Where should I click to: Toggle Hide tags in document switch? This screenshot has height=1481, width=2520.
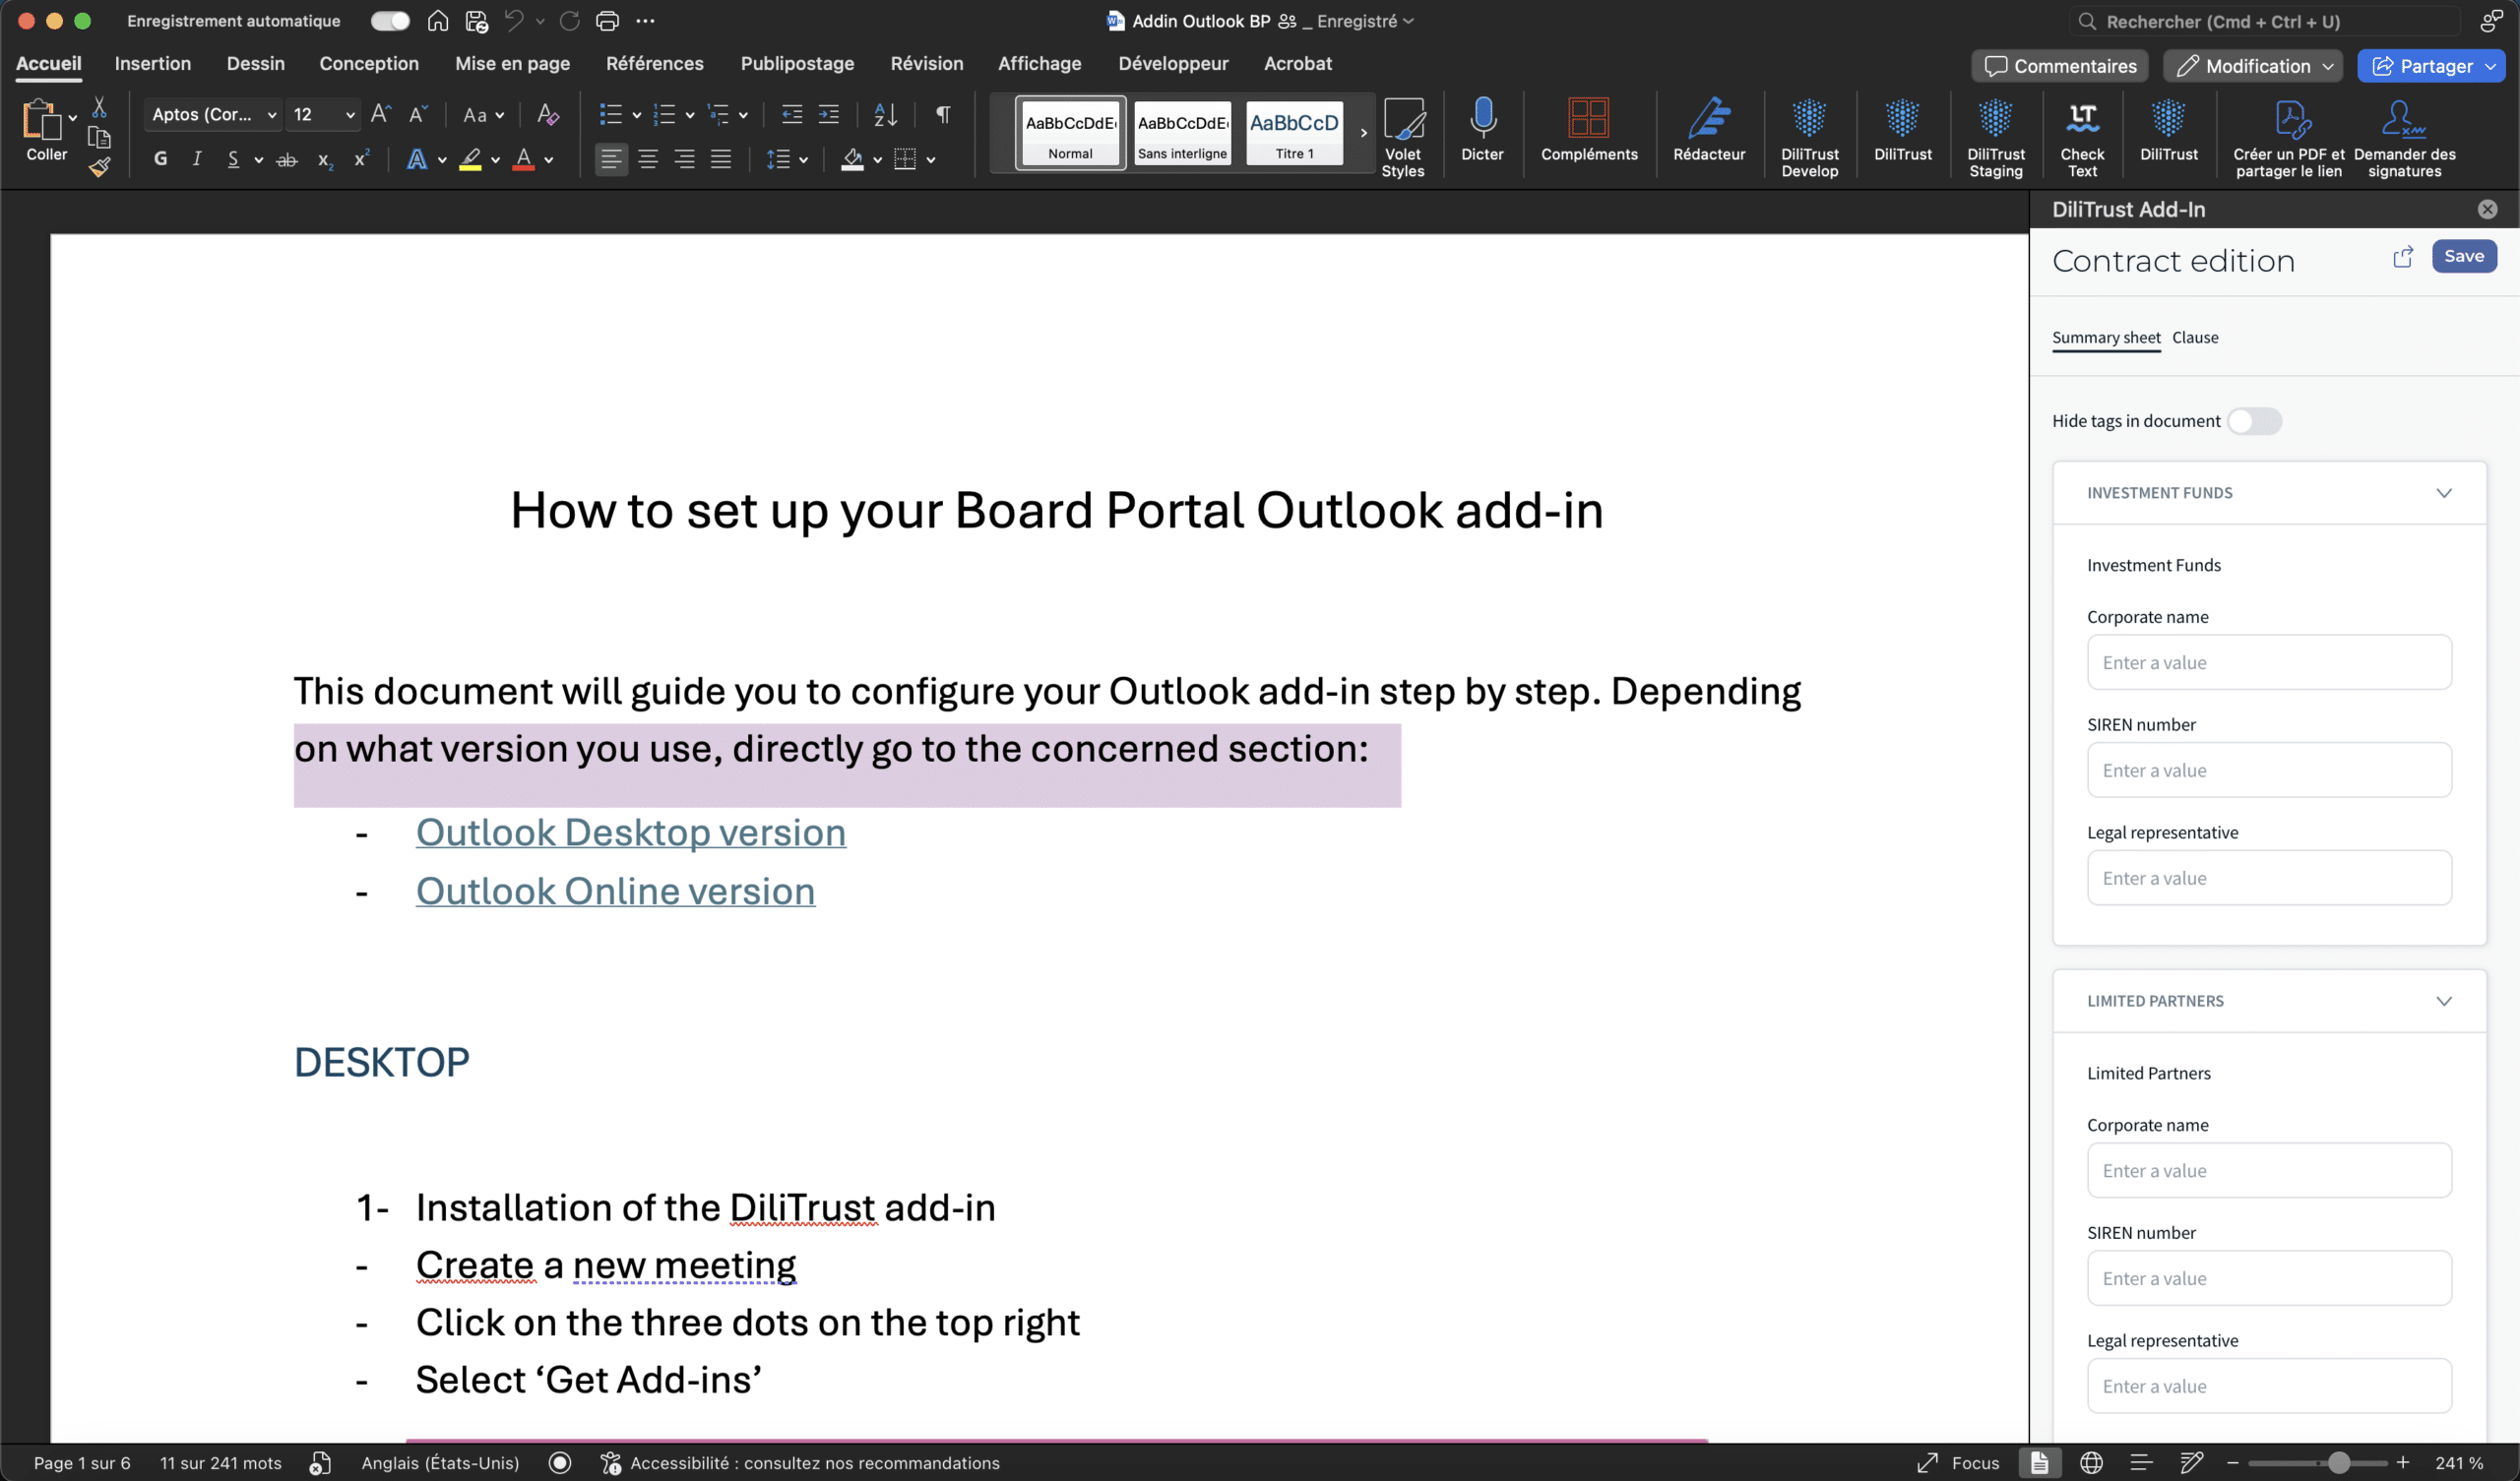coord(2254,421)
